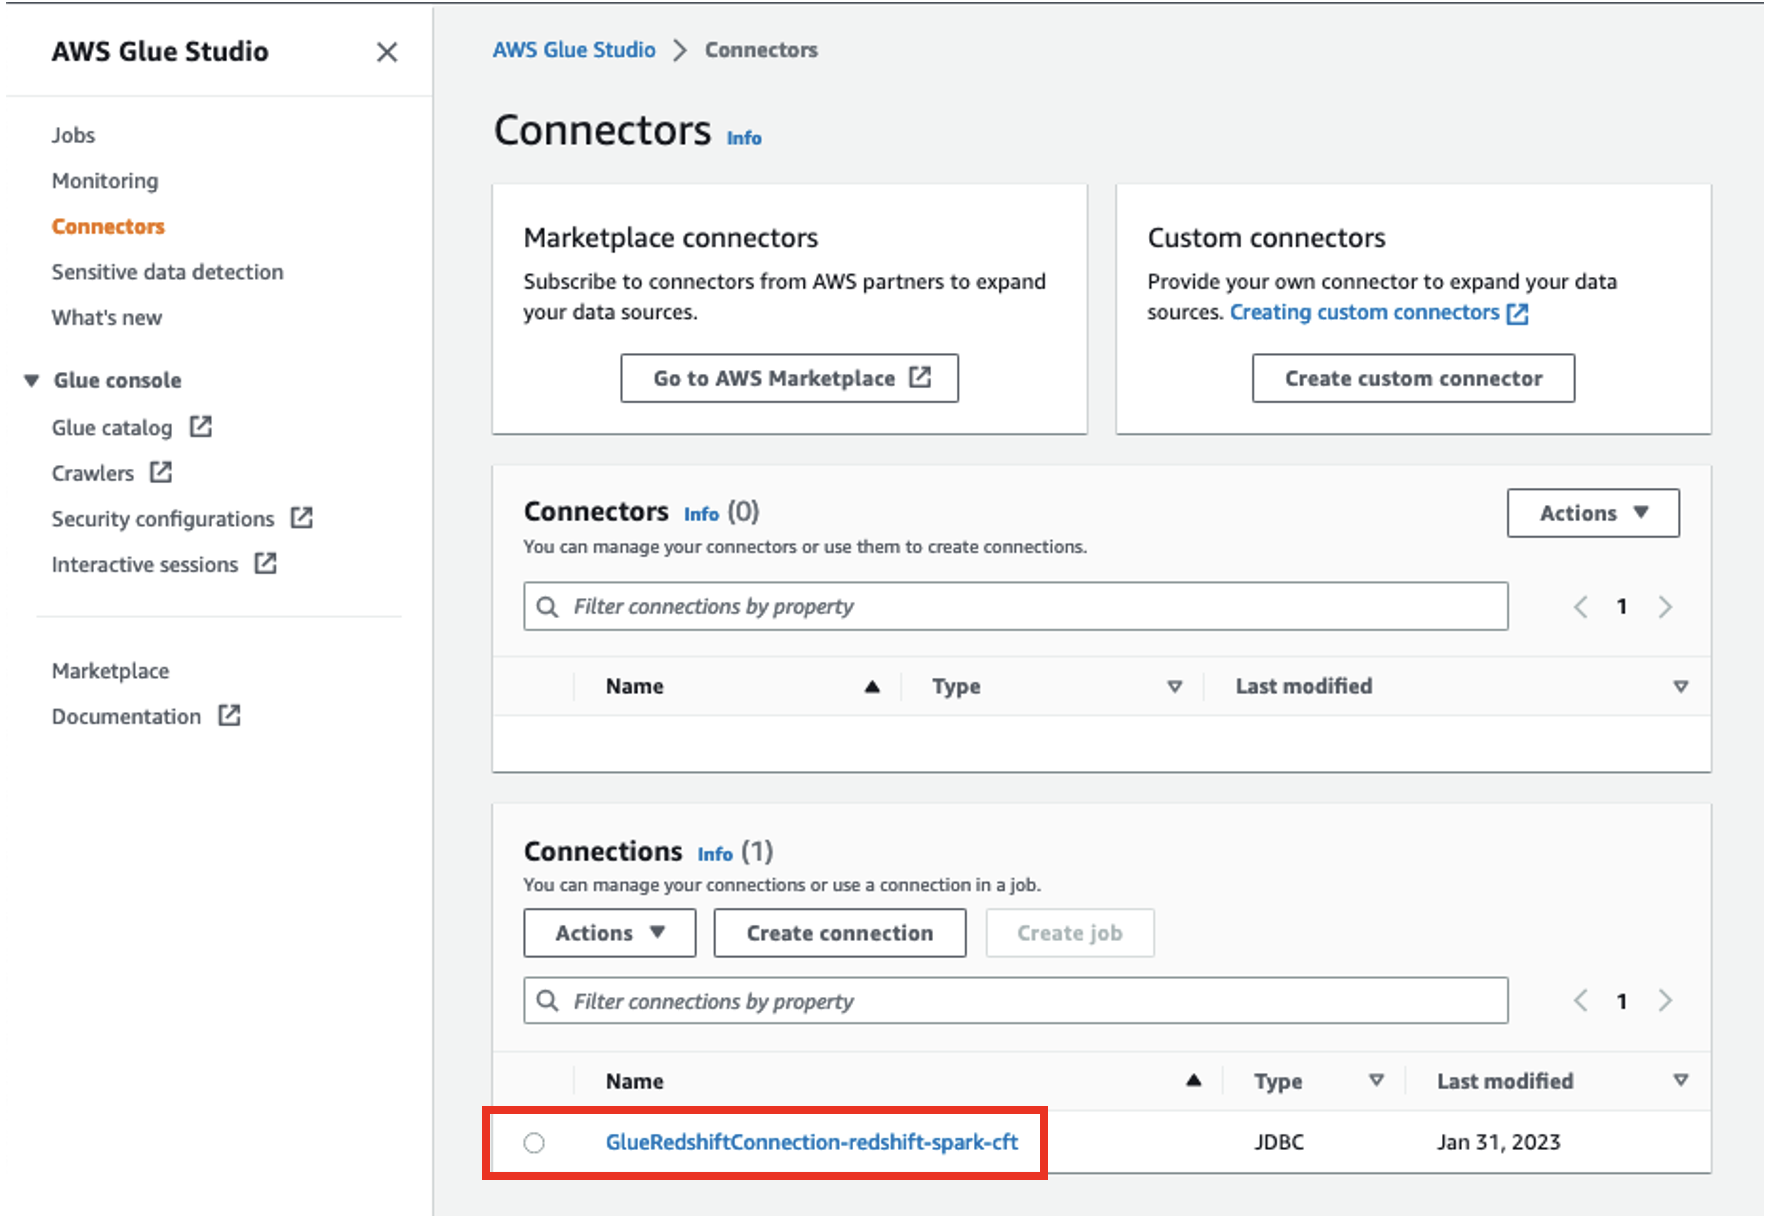Viewport: 1766px width, 1216px height.
Task: Click Create job button
Action: tap(1070, 933)
